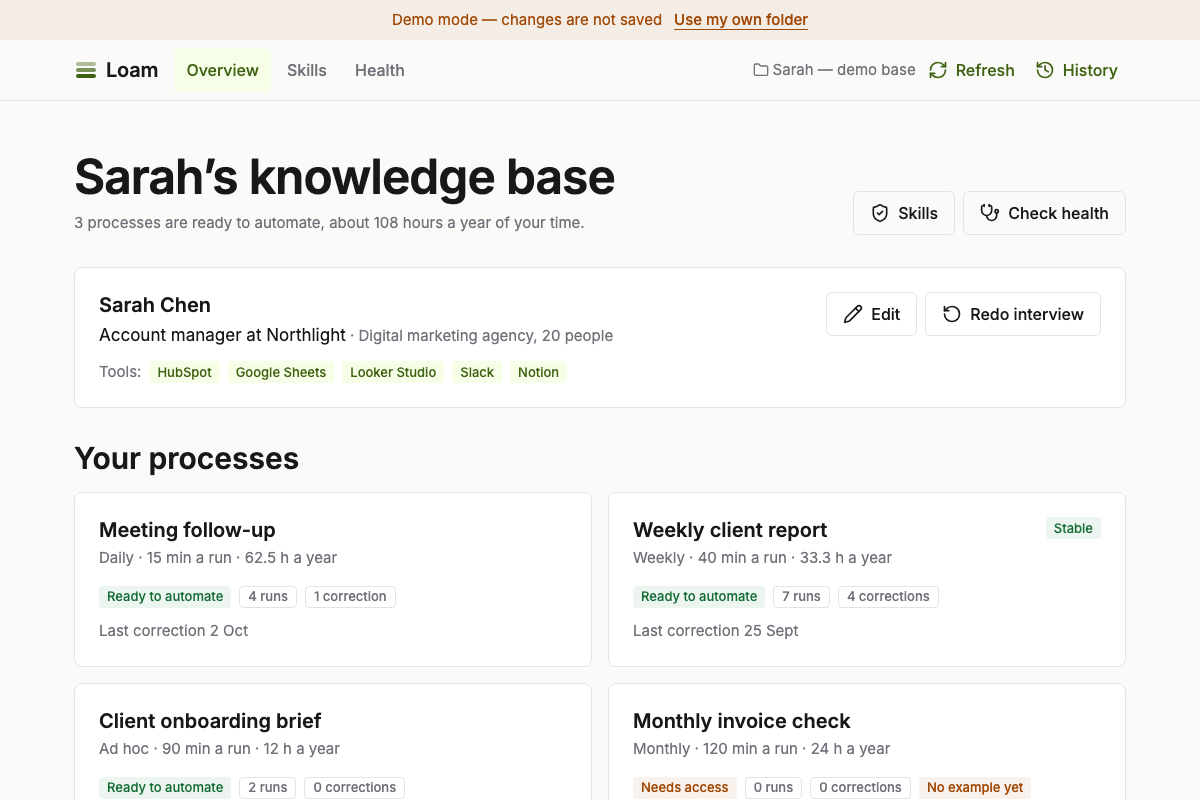The image size is (1200, 800).
Task: Click the Refresh arrows icon
Action: [x=938, y=70]
